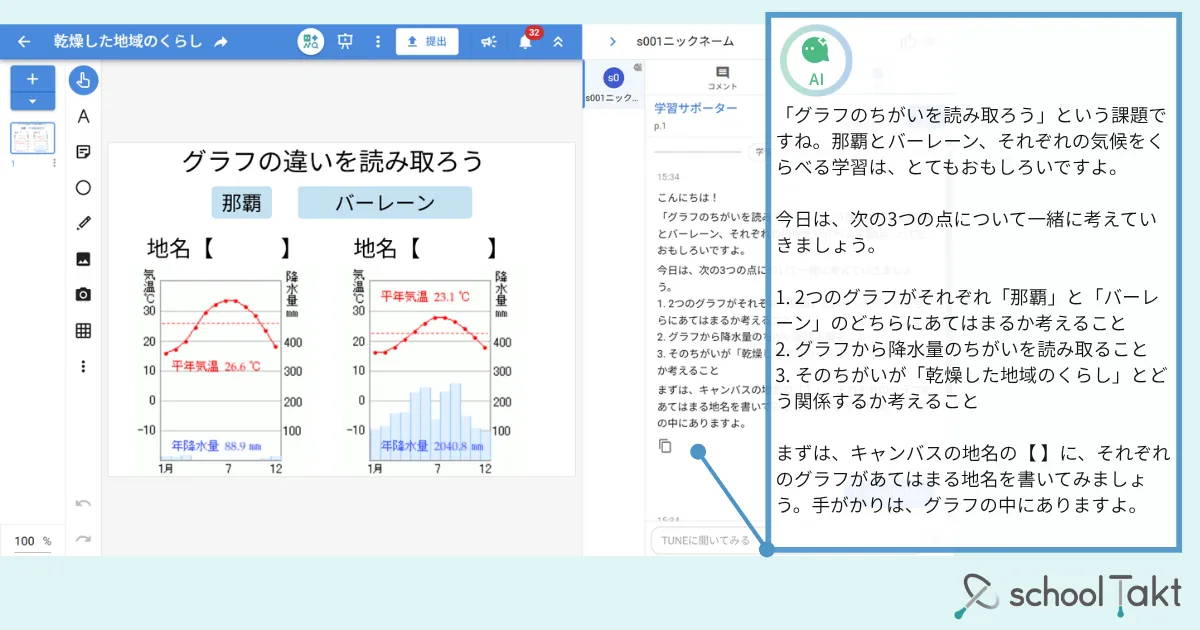
Task: Click heading グラフの違いを読み取ろう
Action: click(x=332, y=162)
